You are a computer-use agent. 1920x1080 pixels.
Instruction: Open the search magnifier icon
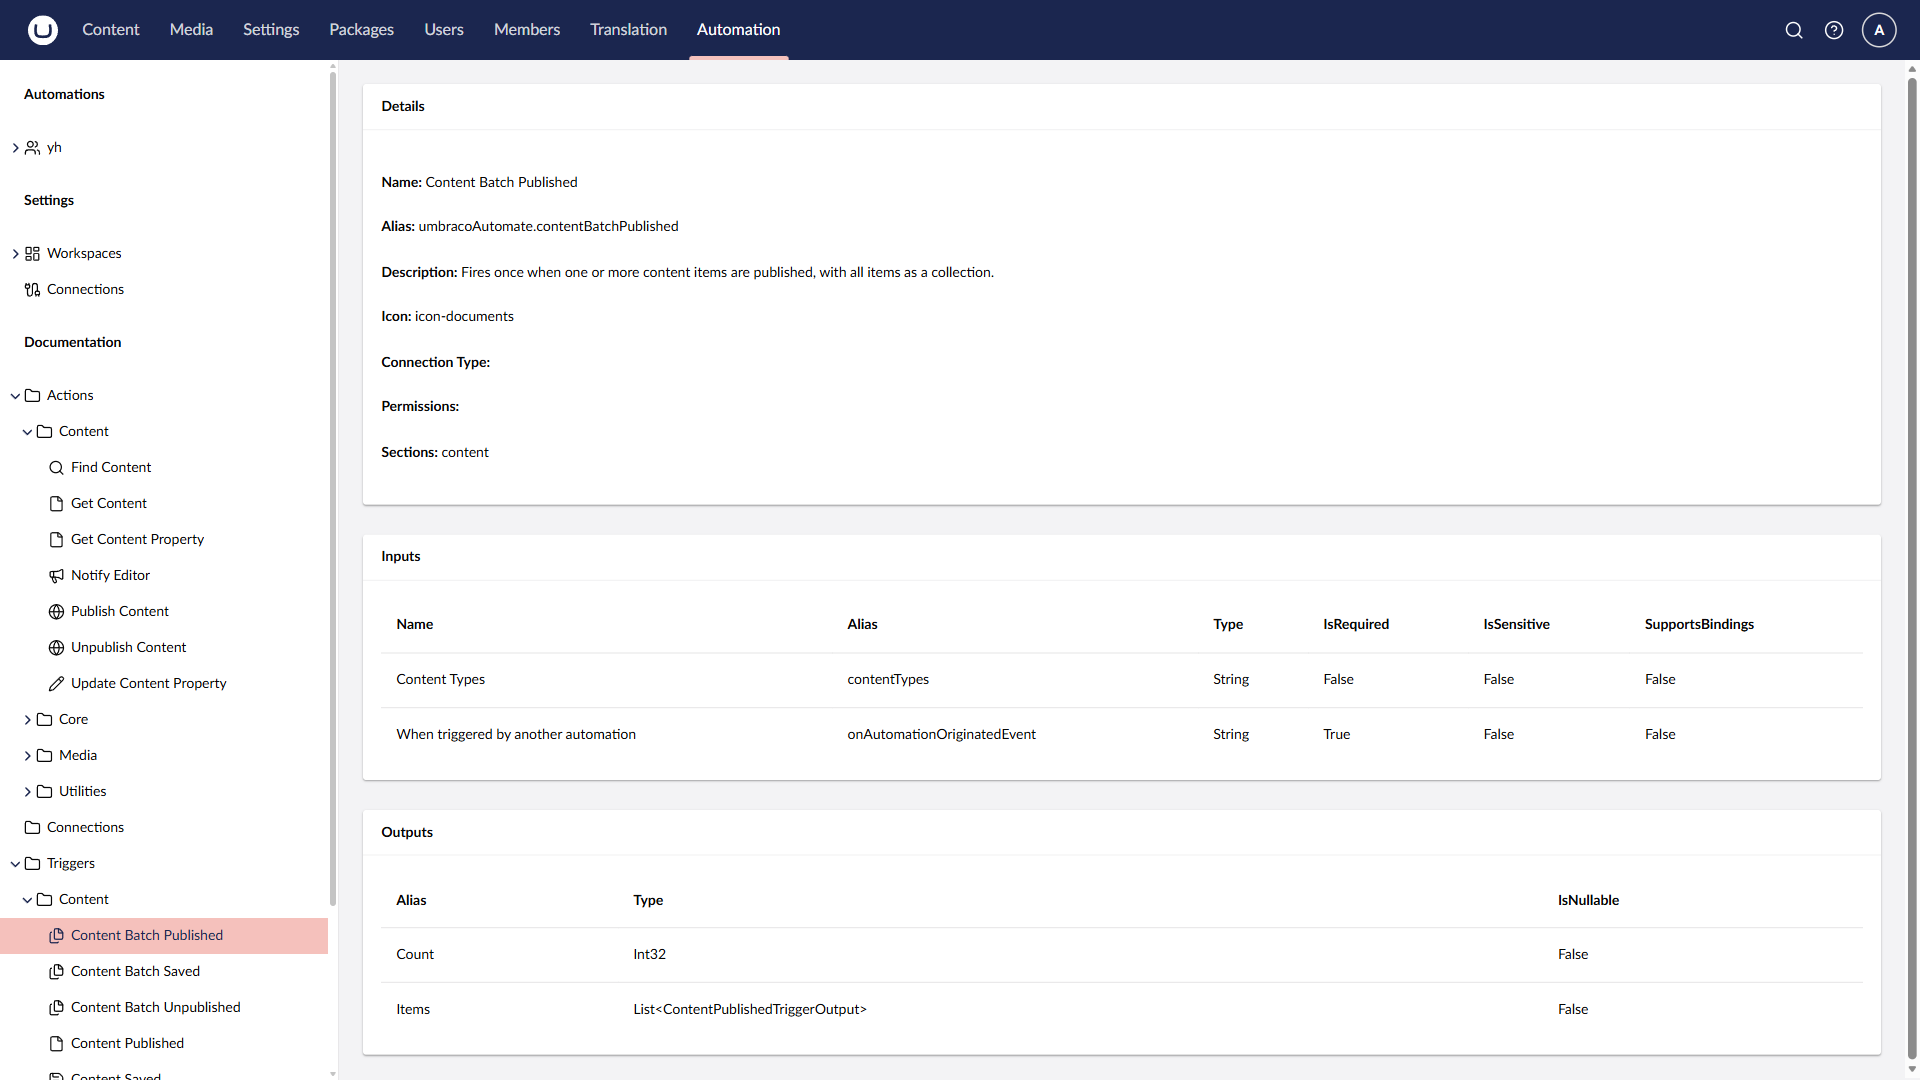(1794, 30)
